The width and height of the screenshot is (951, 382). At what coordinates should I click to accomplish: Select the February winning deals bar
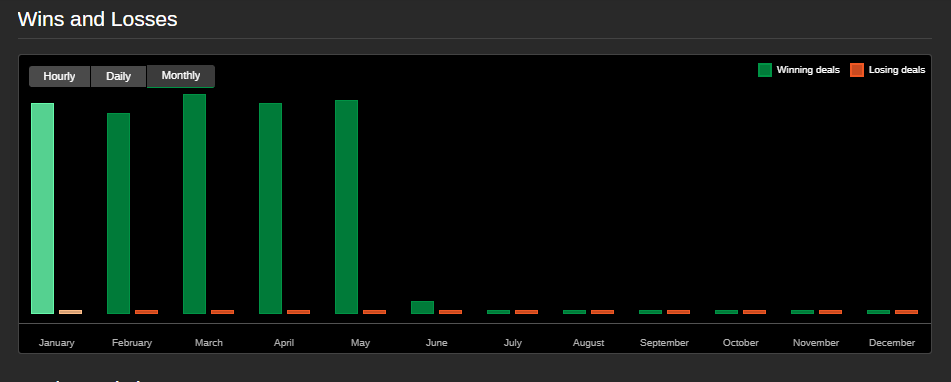118,213
